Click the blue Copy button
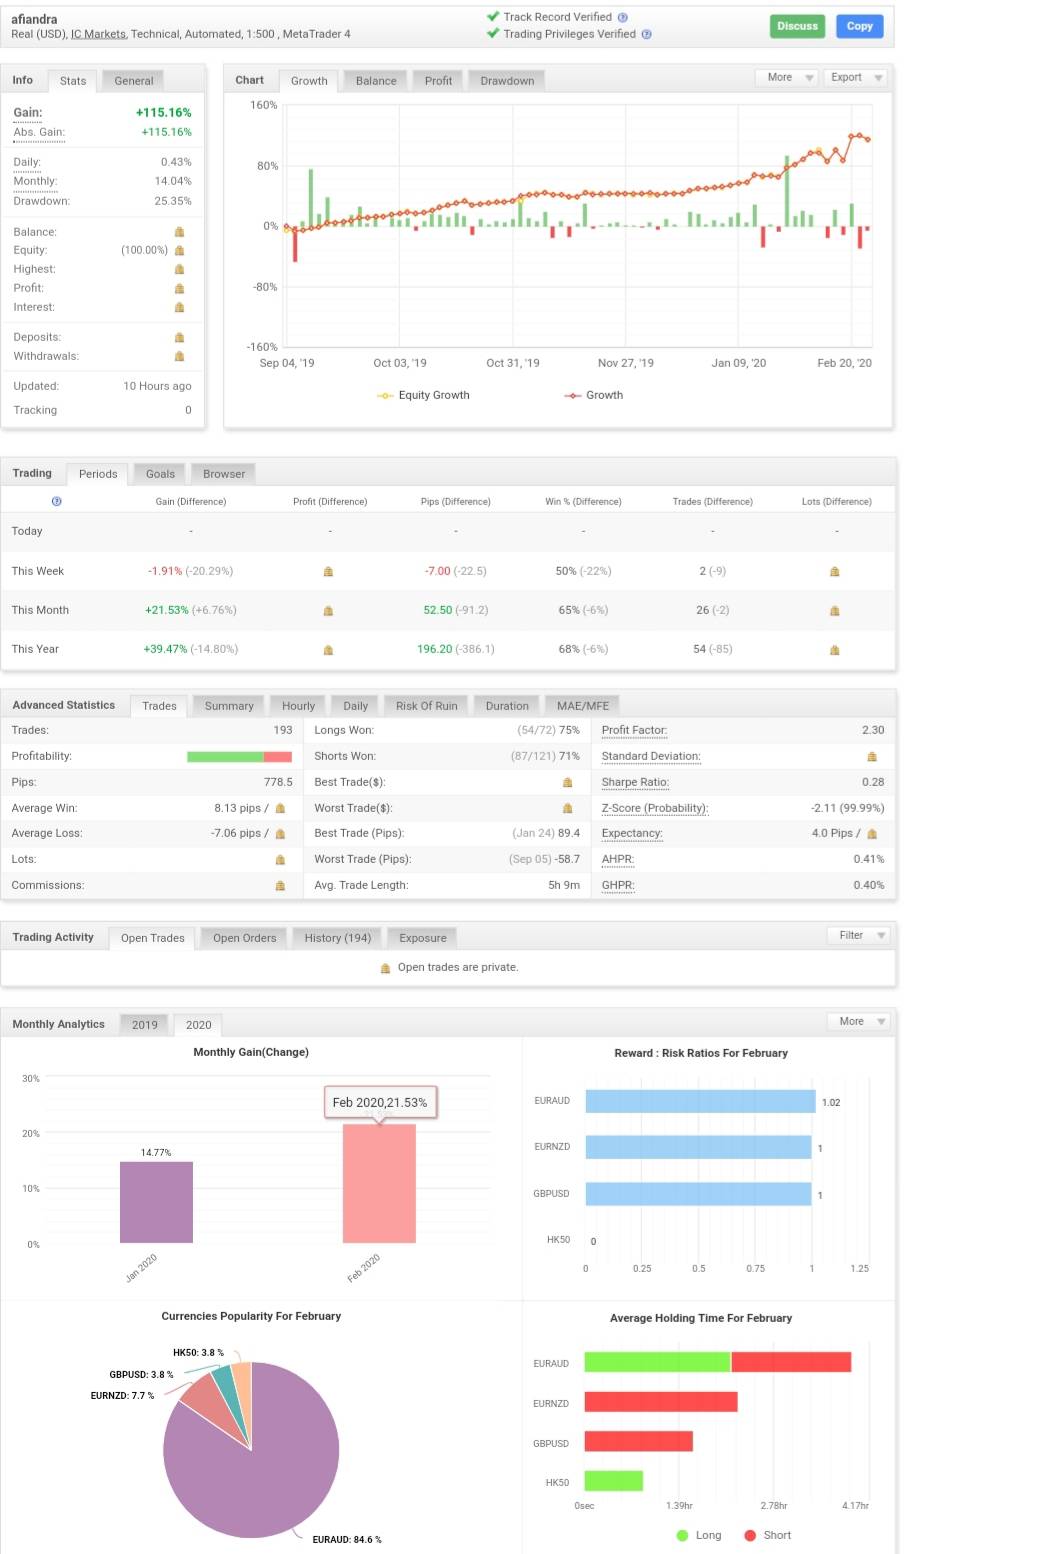 tap(860, 26)
